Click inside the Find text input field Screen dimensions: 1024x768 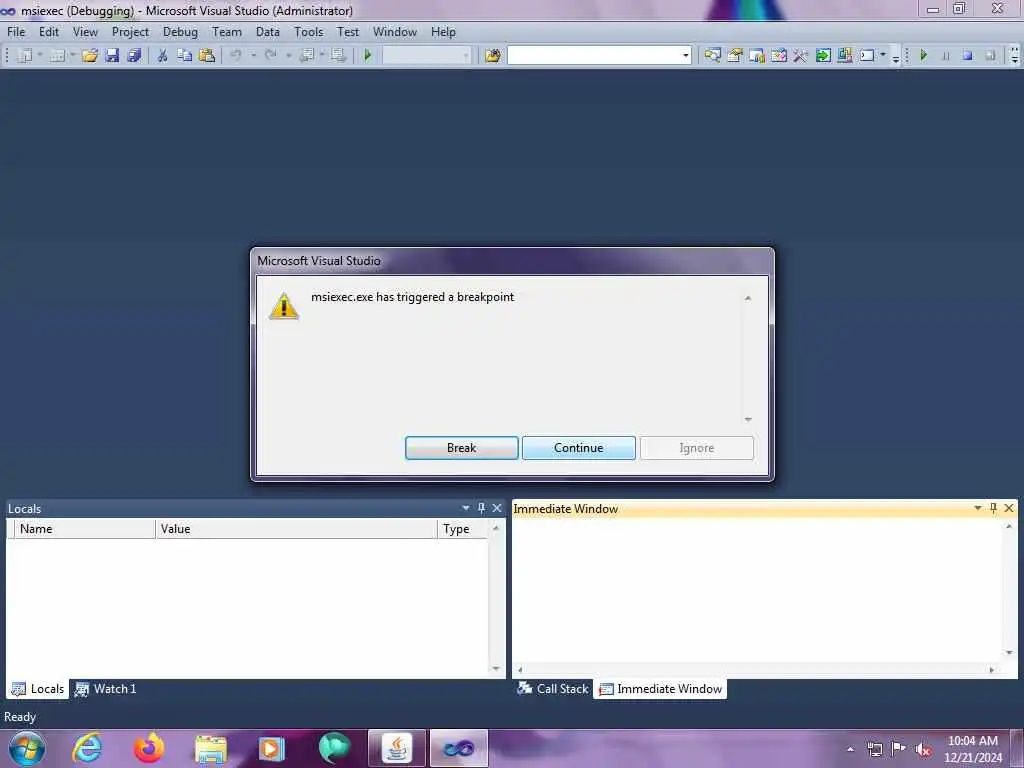[x=594, y=56]
